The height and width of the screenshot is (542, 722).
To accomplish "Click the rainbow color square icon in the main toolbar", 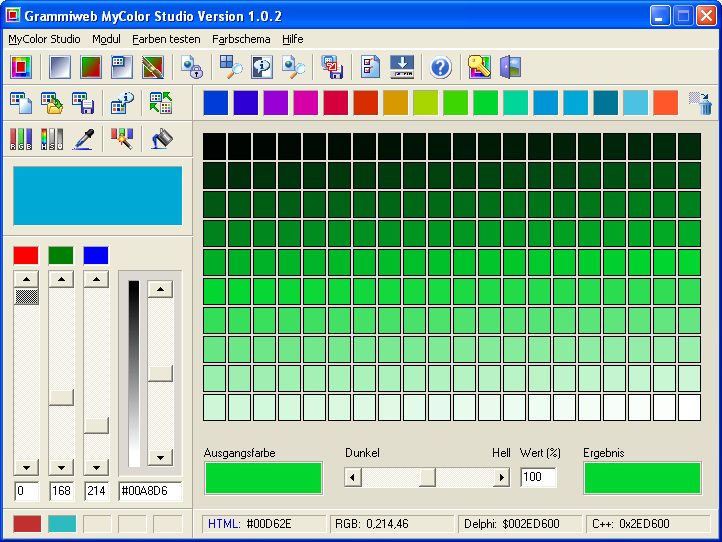I will click(x=21, y=67).
